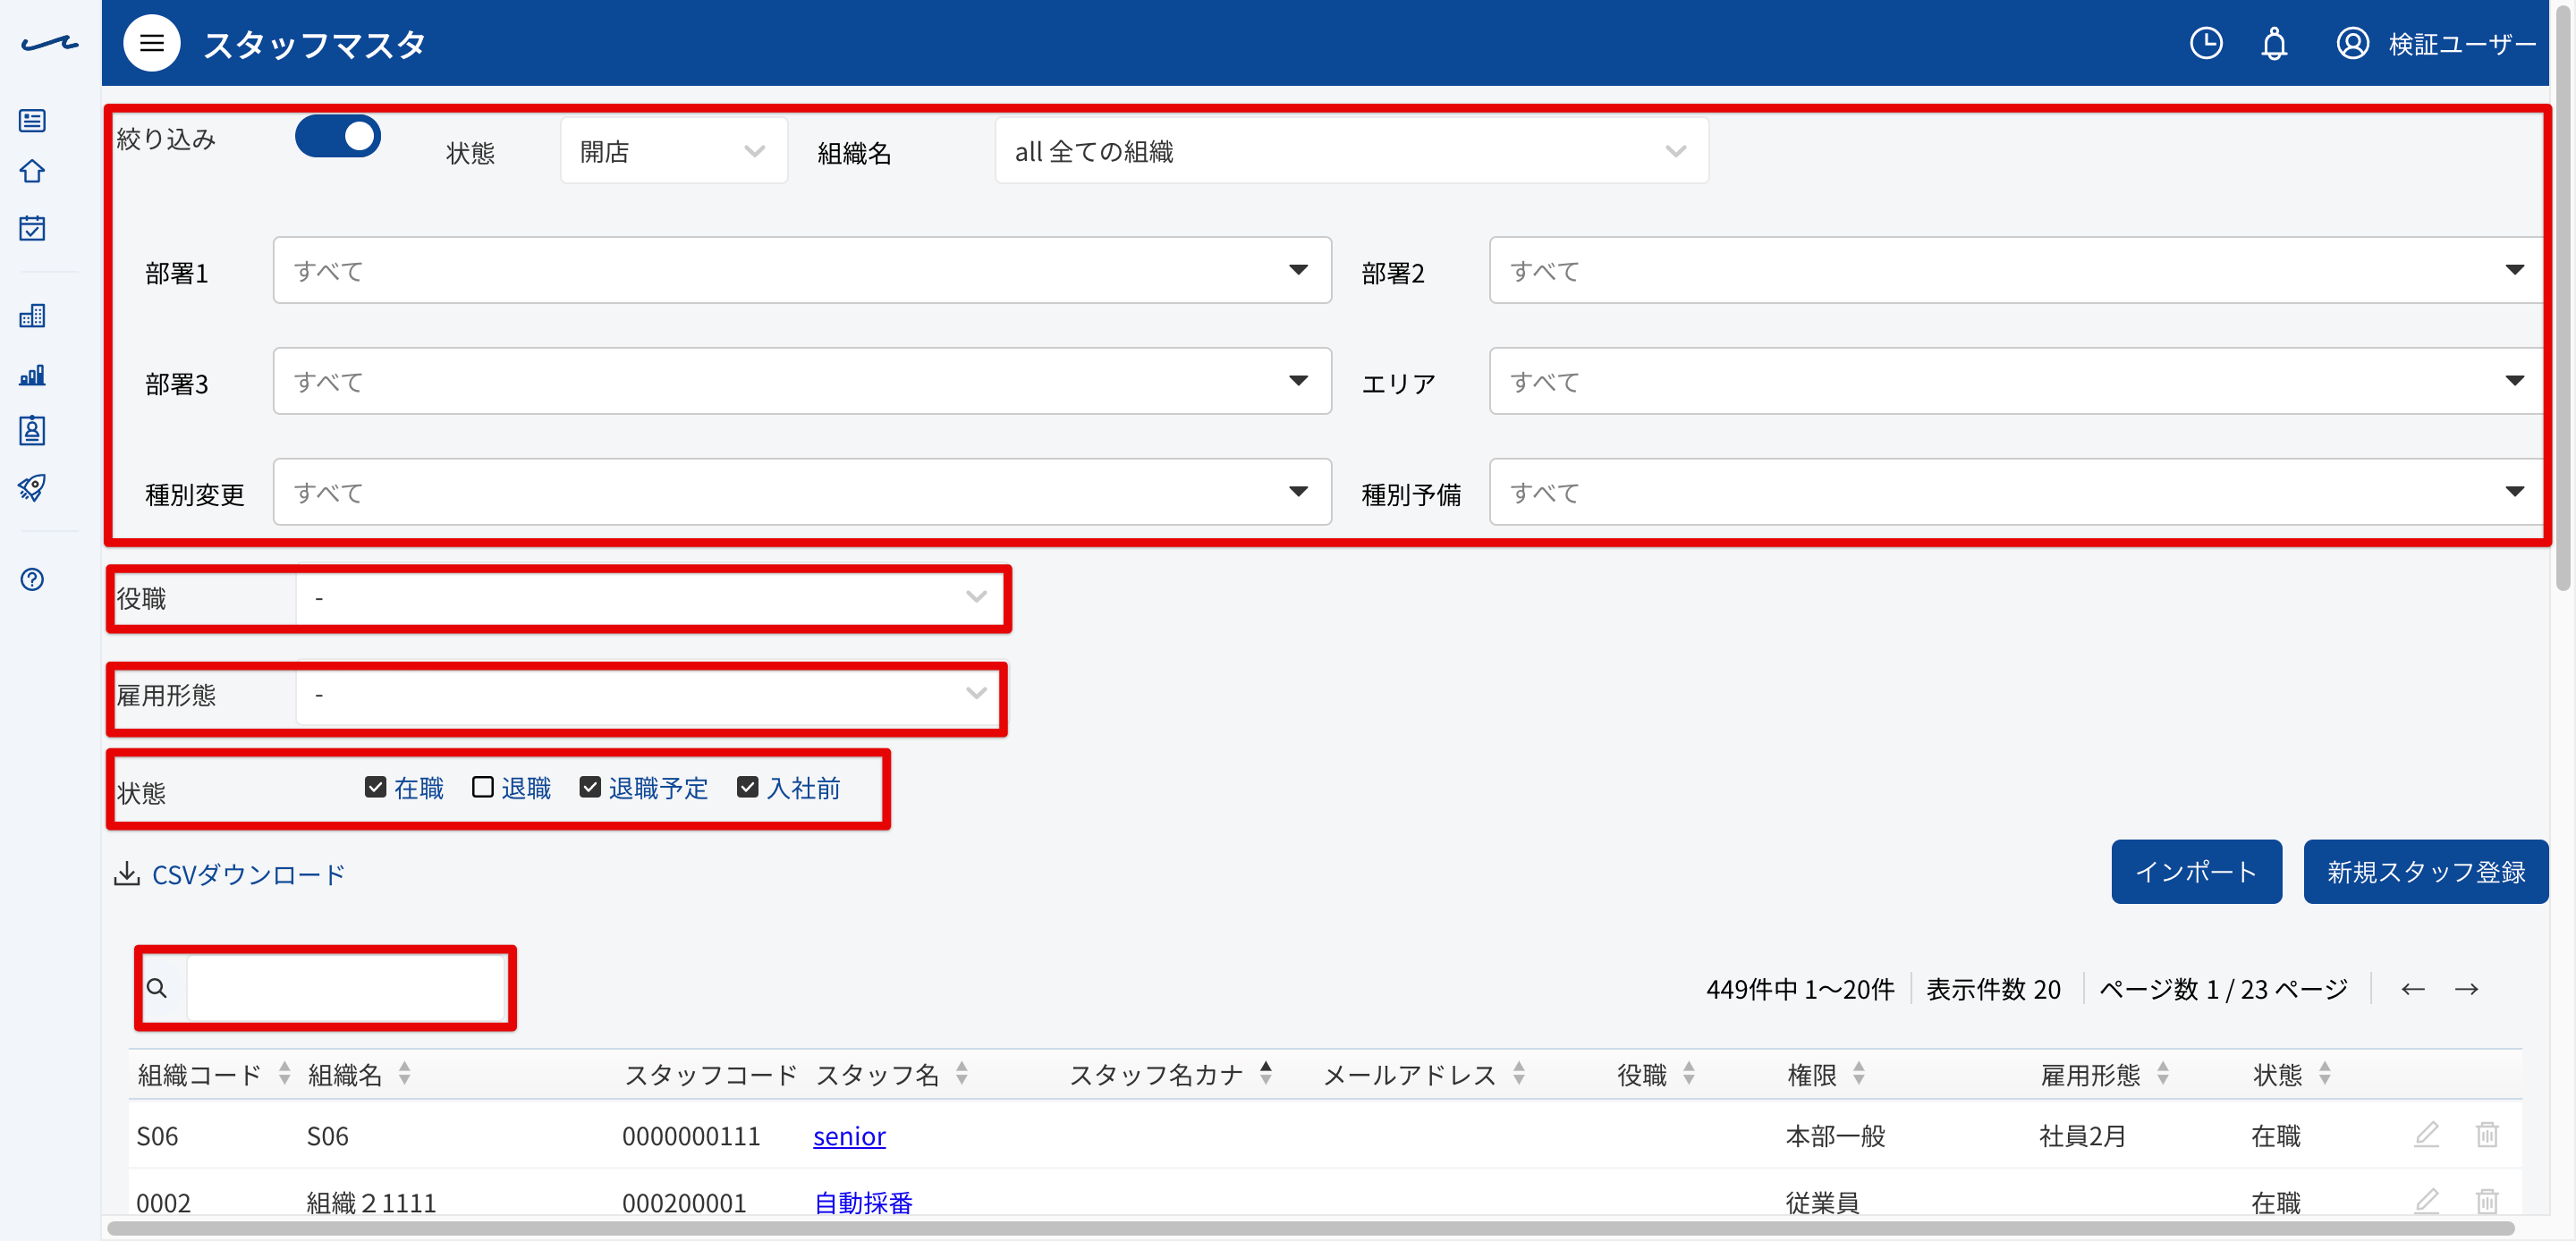Click the インポート button
Screen dimensions: 2576x1241
2196,872
